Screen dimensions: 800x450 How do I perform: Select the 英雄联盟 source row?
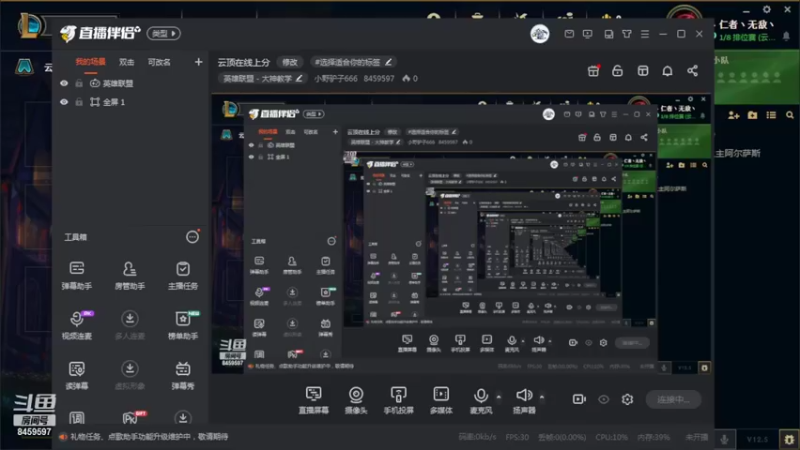[130, 83]
